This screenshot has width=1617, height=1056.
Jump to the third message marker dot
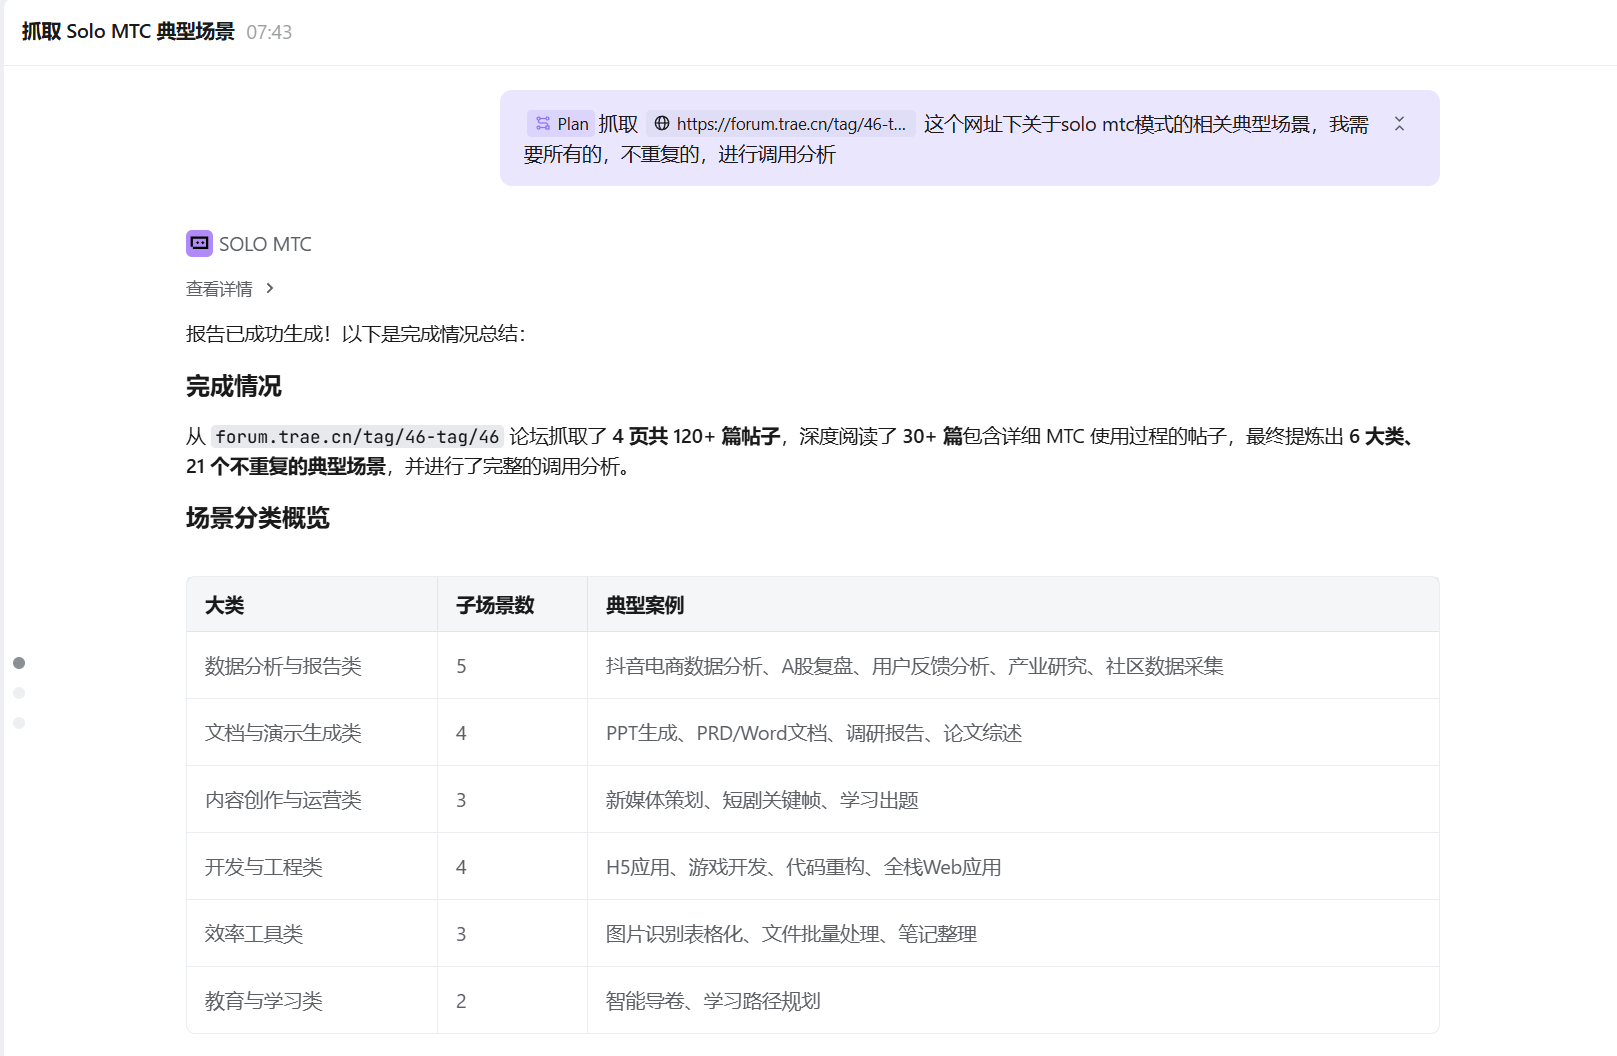[19, 723]
